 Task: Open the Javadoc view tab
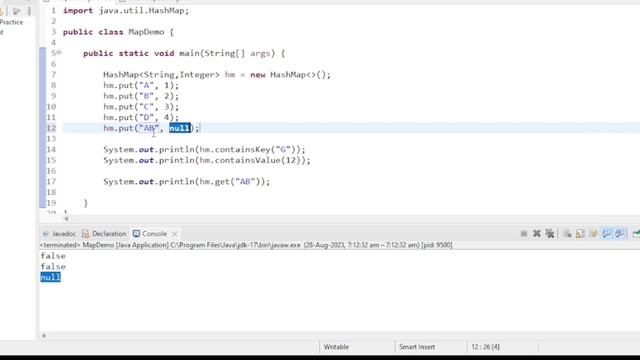pos(60,233)
